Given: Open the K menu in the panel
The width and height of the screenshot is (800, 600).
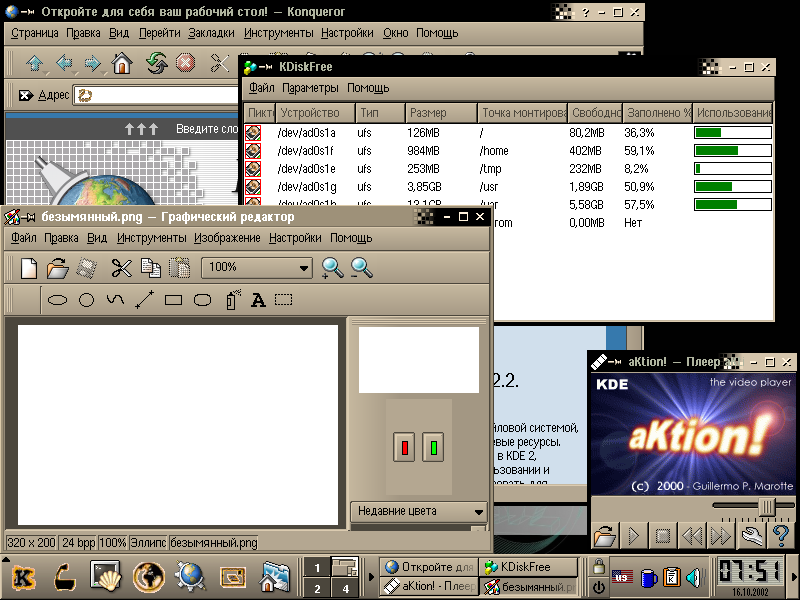Looking at the screenshot, I should (x=23, y=578).
